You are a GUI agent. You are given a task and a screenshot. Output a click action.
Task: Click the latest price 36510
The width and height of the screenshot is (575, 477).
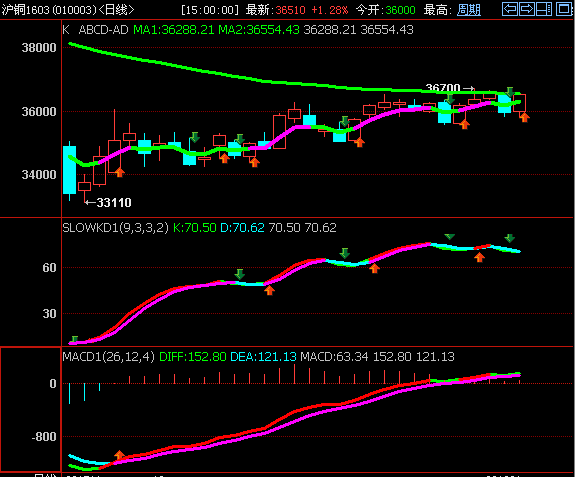tap(290, 10)
